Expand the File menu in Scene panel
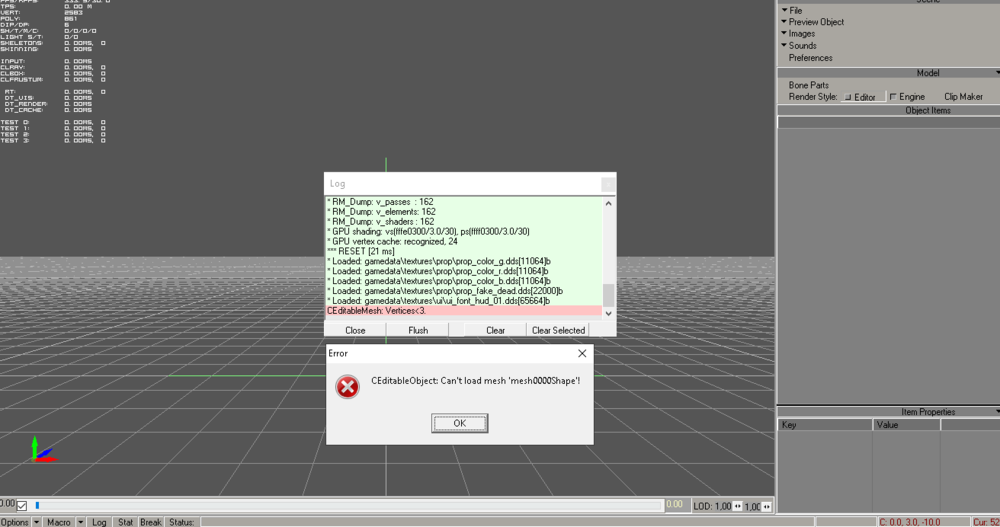The height and width of the screenshot is (527, 1000). [795, 10]
